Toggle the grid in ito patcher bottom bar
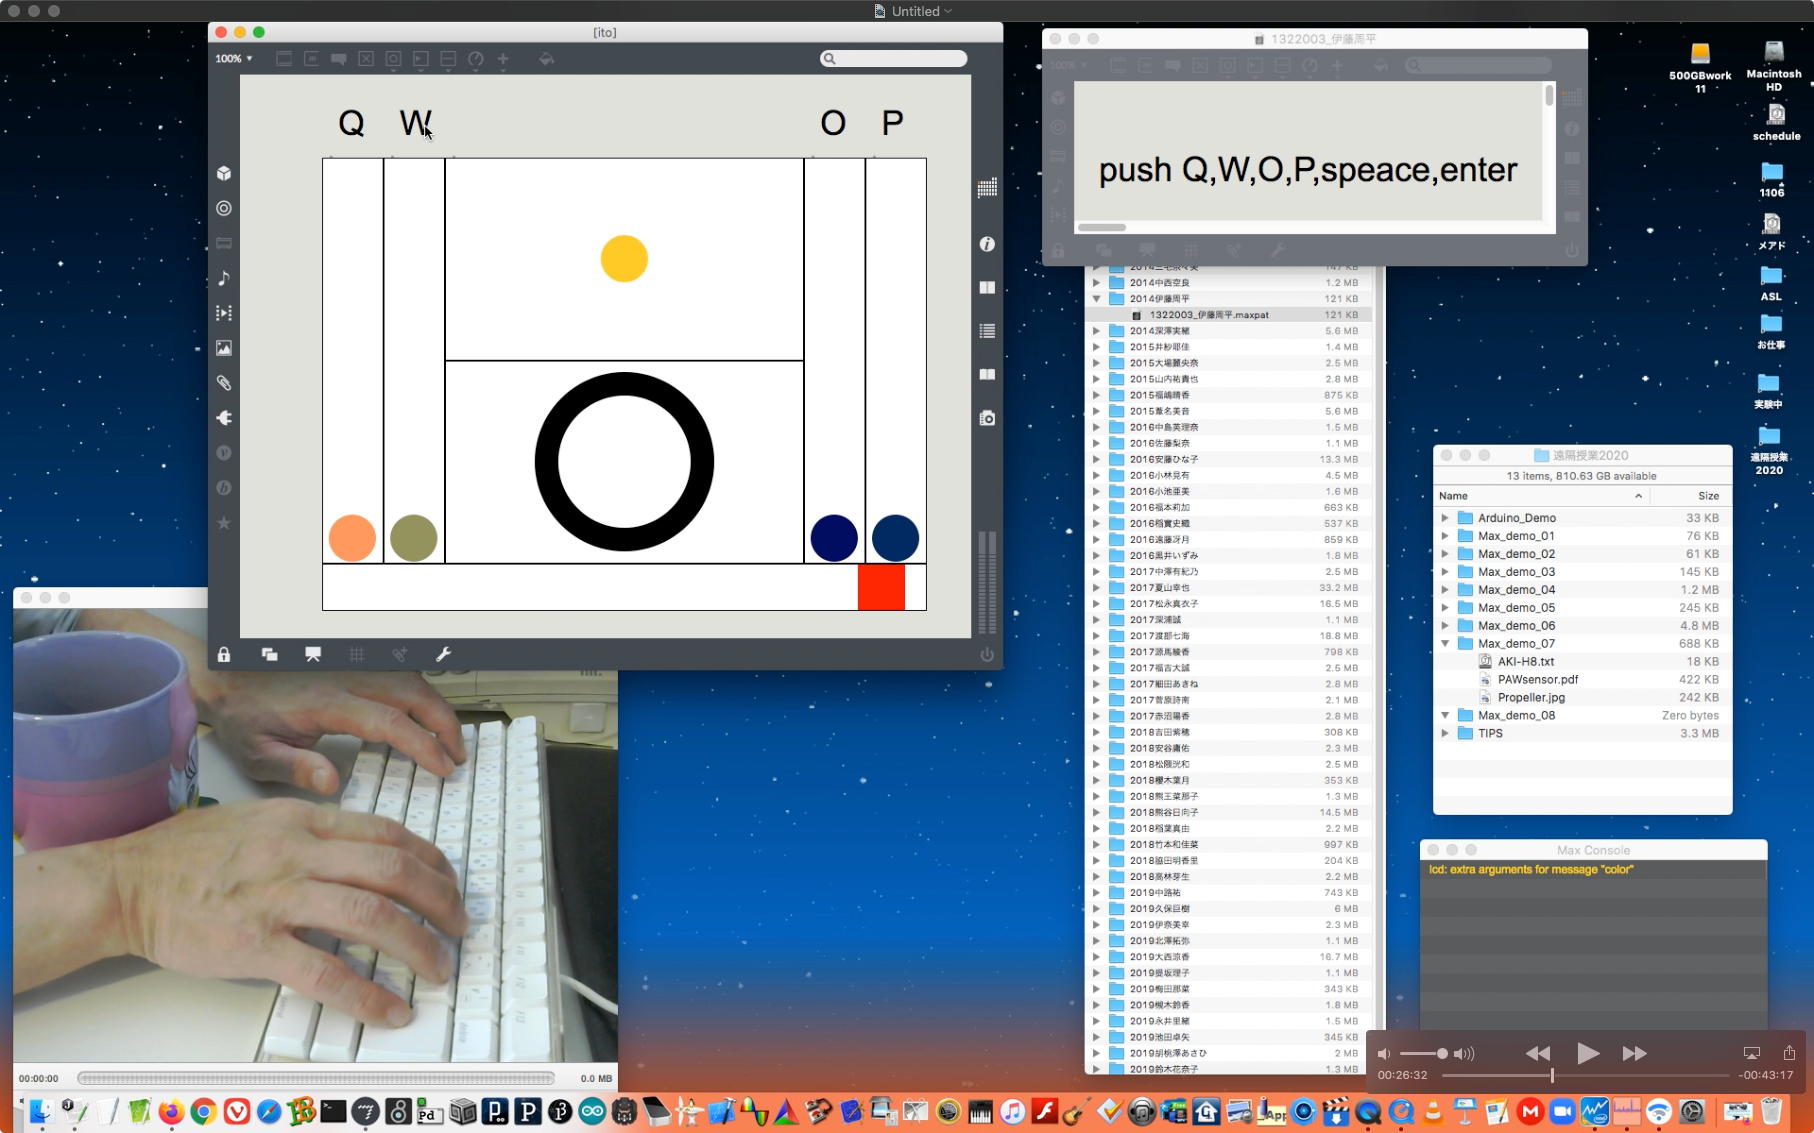The image size is (1814, 1133). [x=356, y=654]
